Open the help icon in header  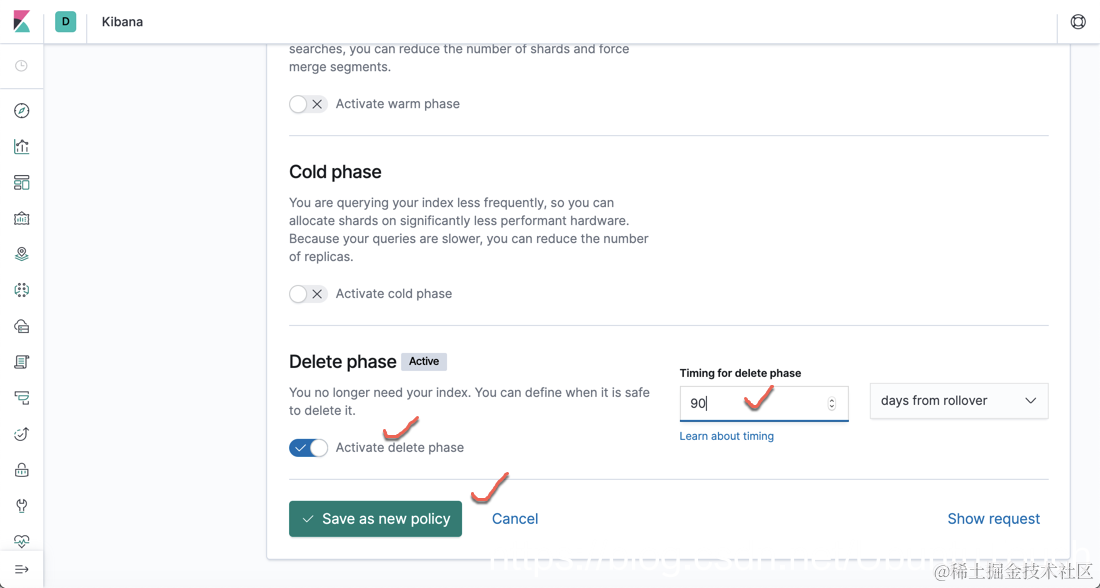pyautogui.click(x=1078, y=22)
